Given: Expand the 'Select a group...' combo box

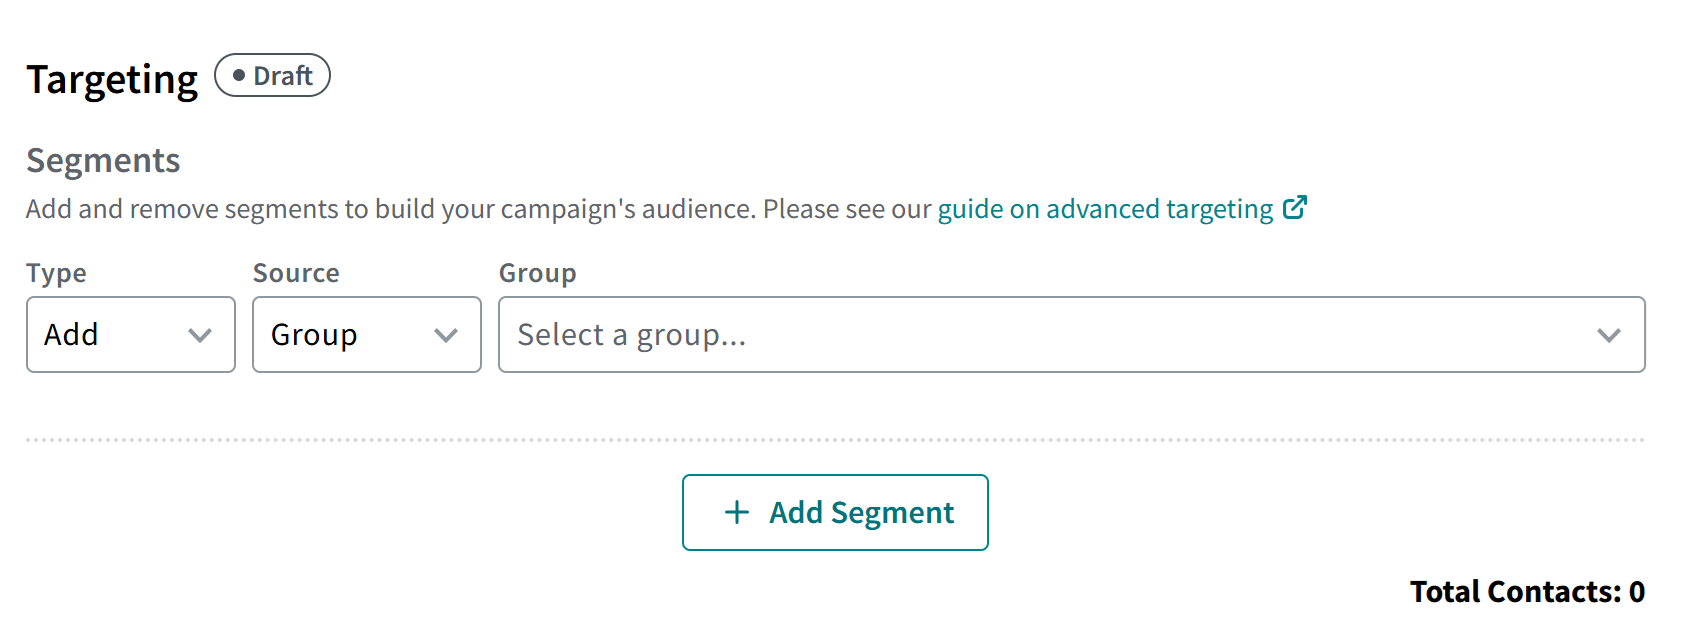Looking at the screenshot, I should tap(1070, 335).
